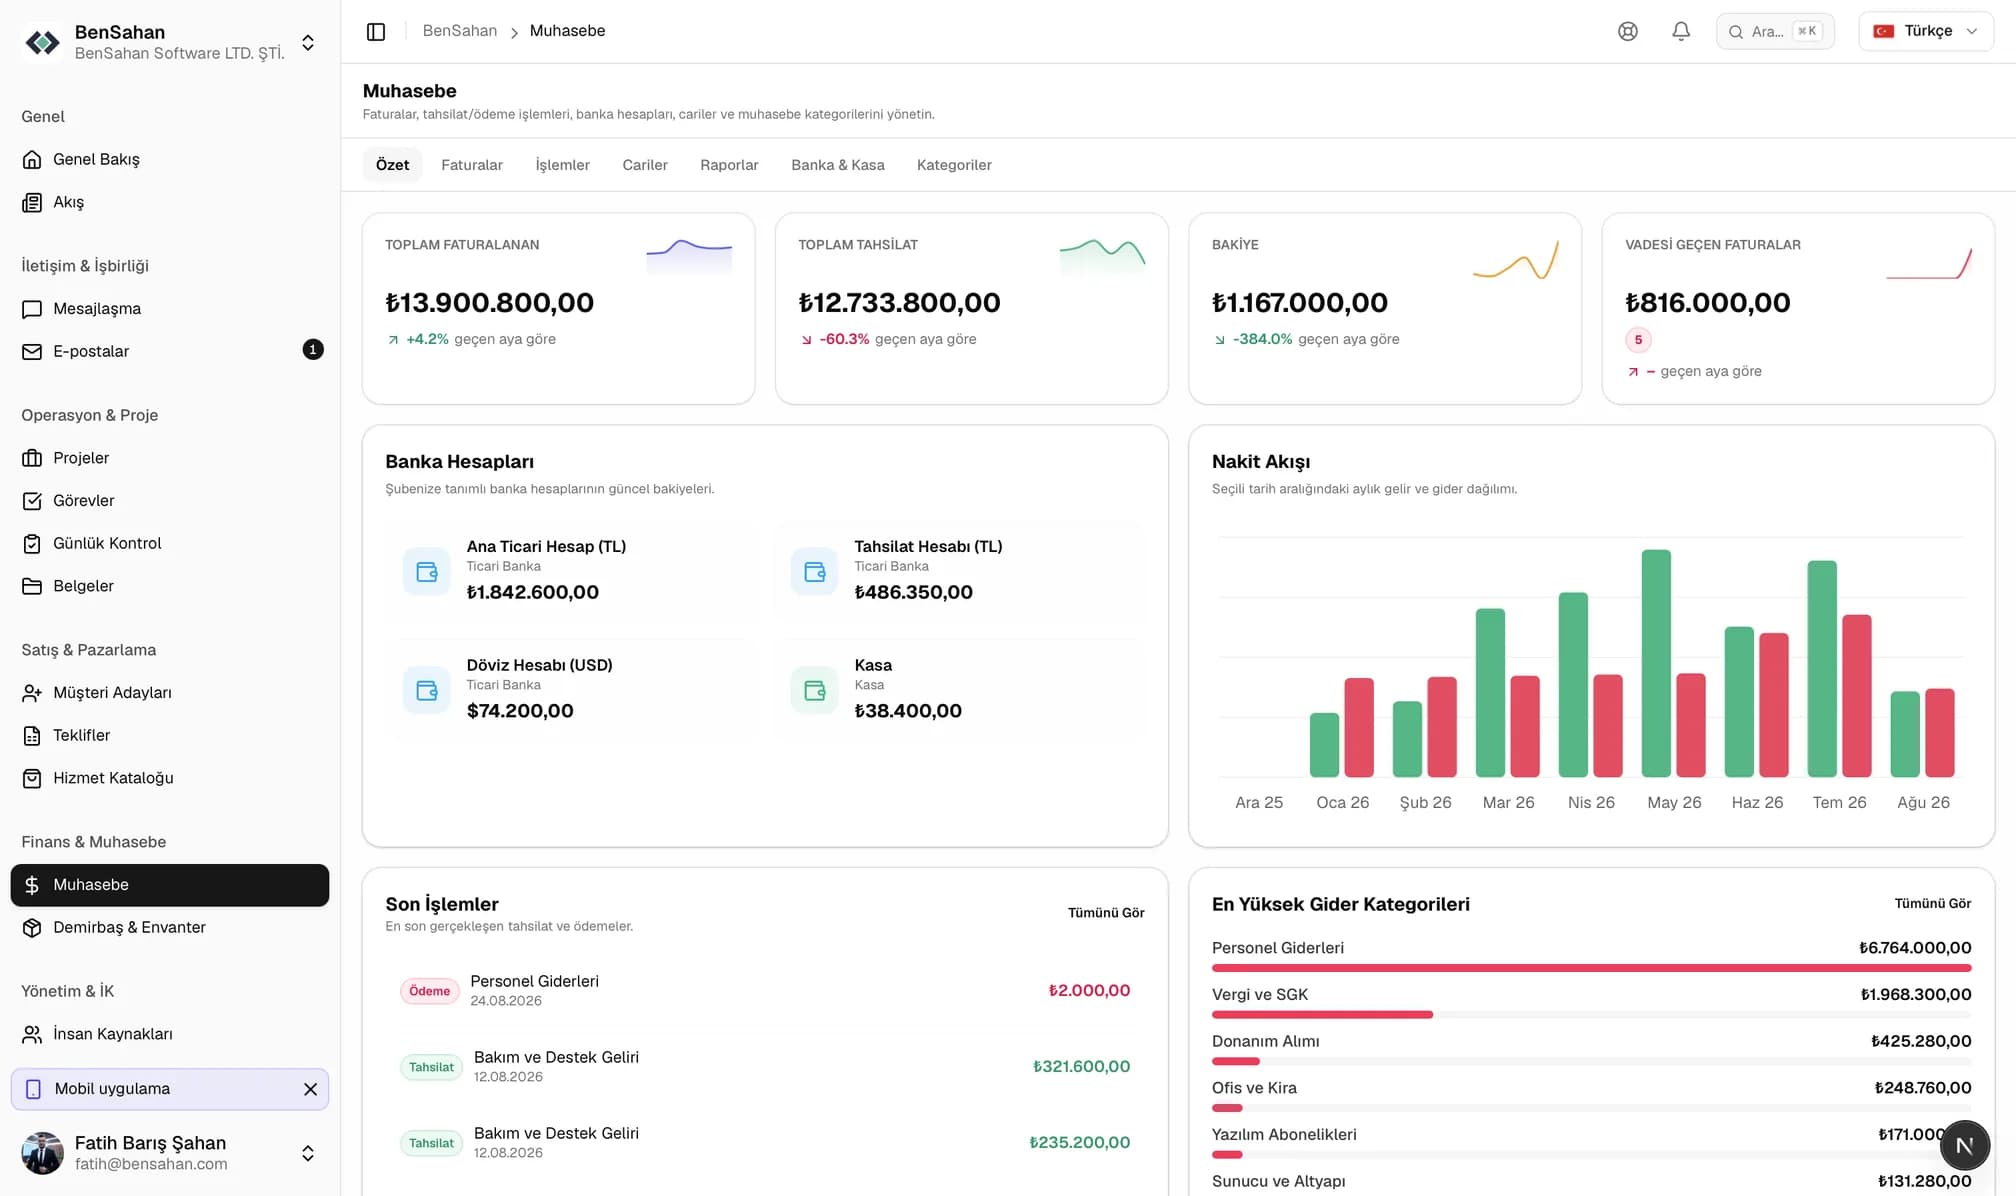Image resolution: width=2016 pixels, height=1196 pixels.
Task: Click the round N badge button
Action: tap(1964, 1146)
